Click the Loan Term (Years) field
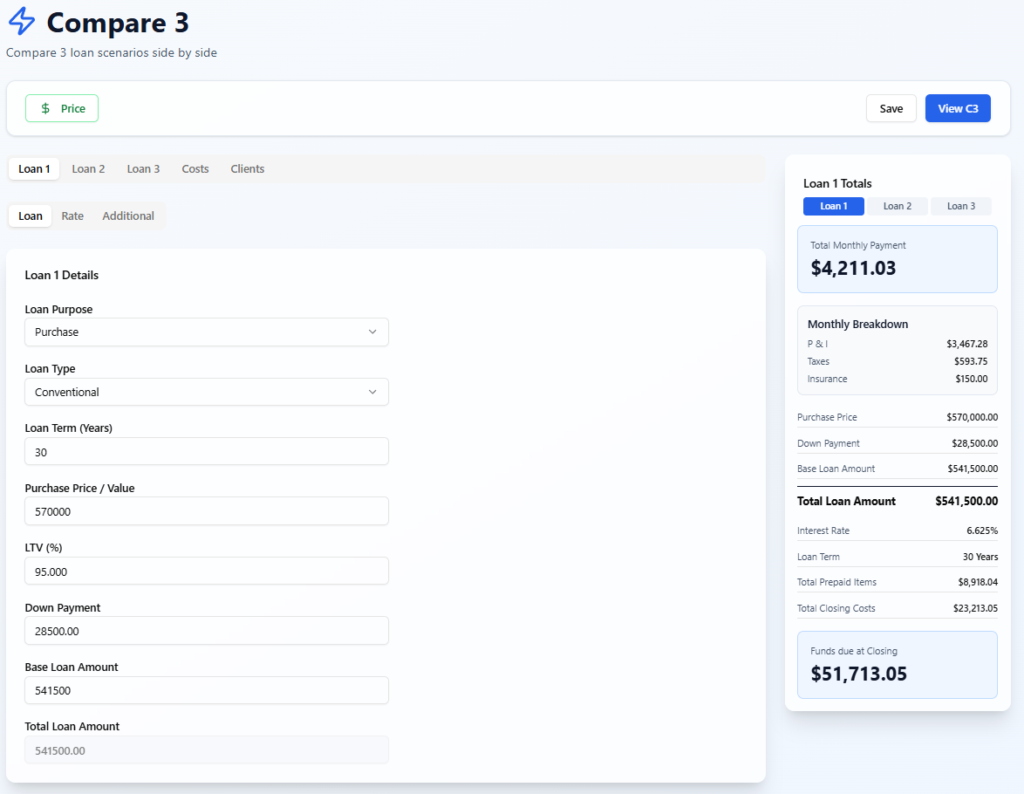 [206, 452]
